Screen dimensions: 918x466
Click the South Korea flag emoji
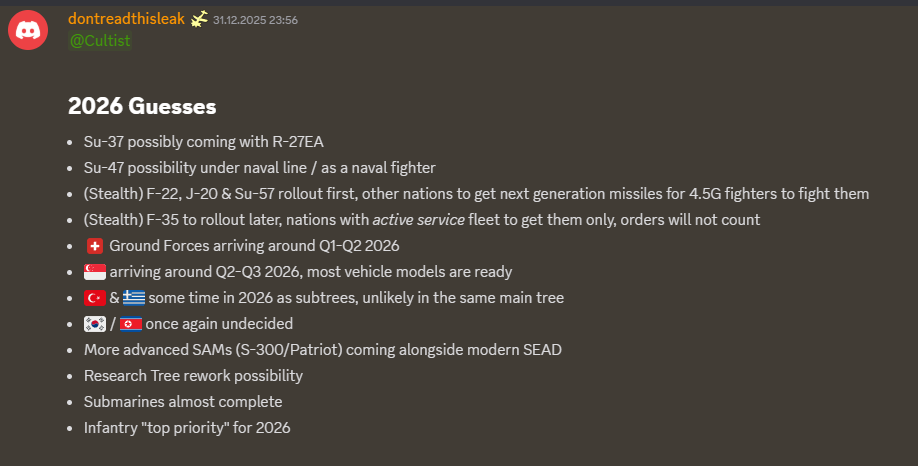(x=95, y=324)
